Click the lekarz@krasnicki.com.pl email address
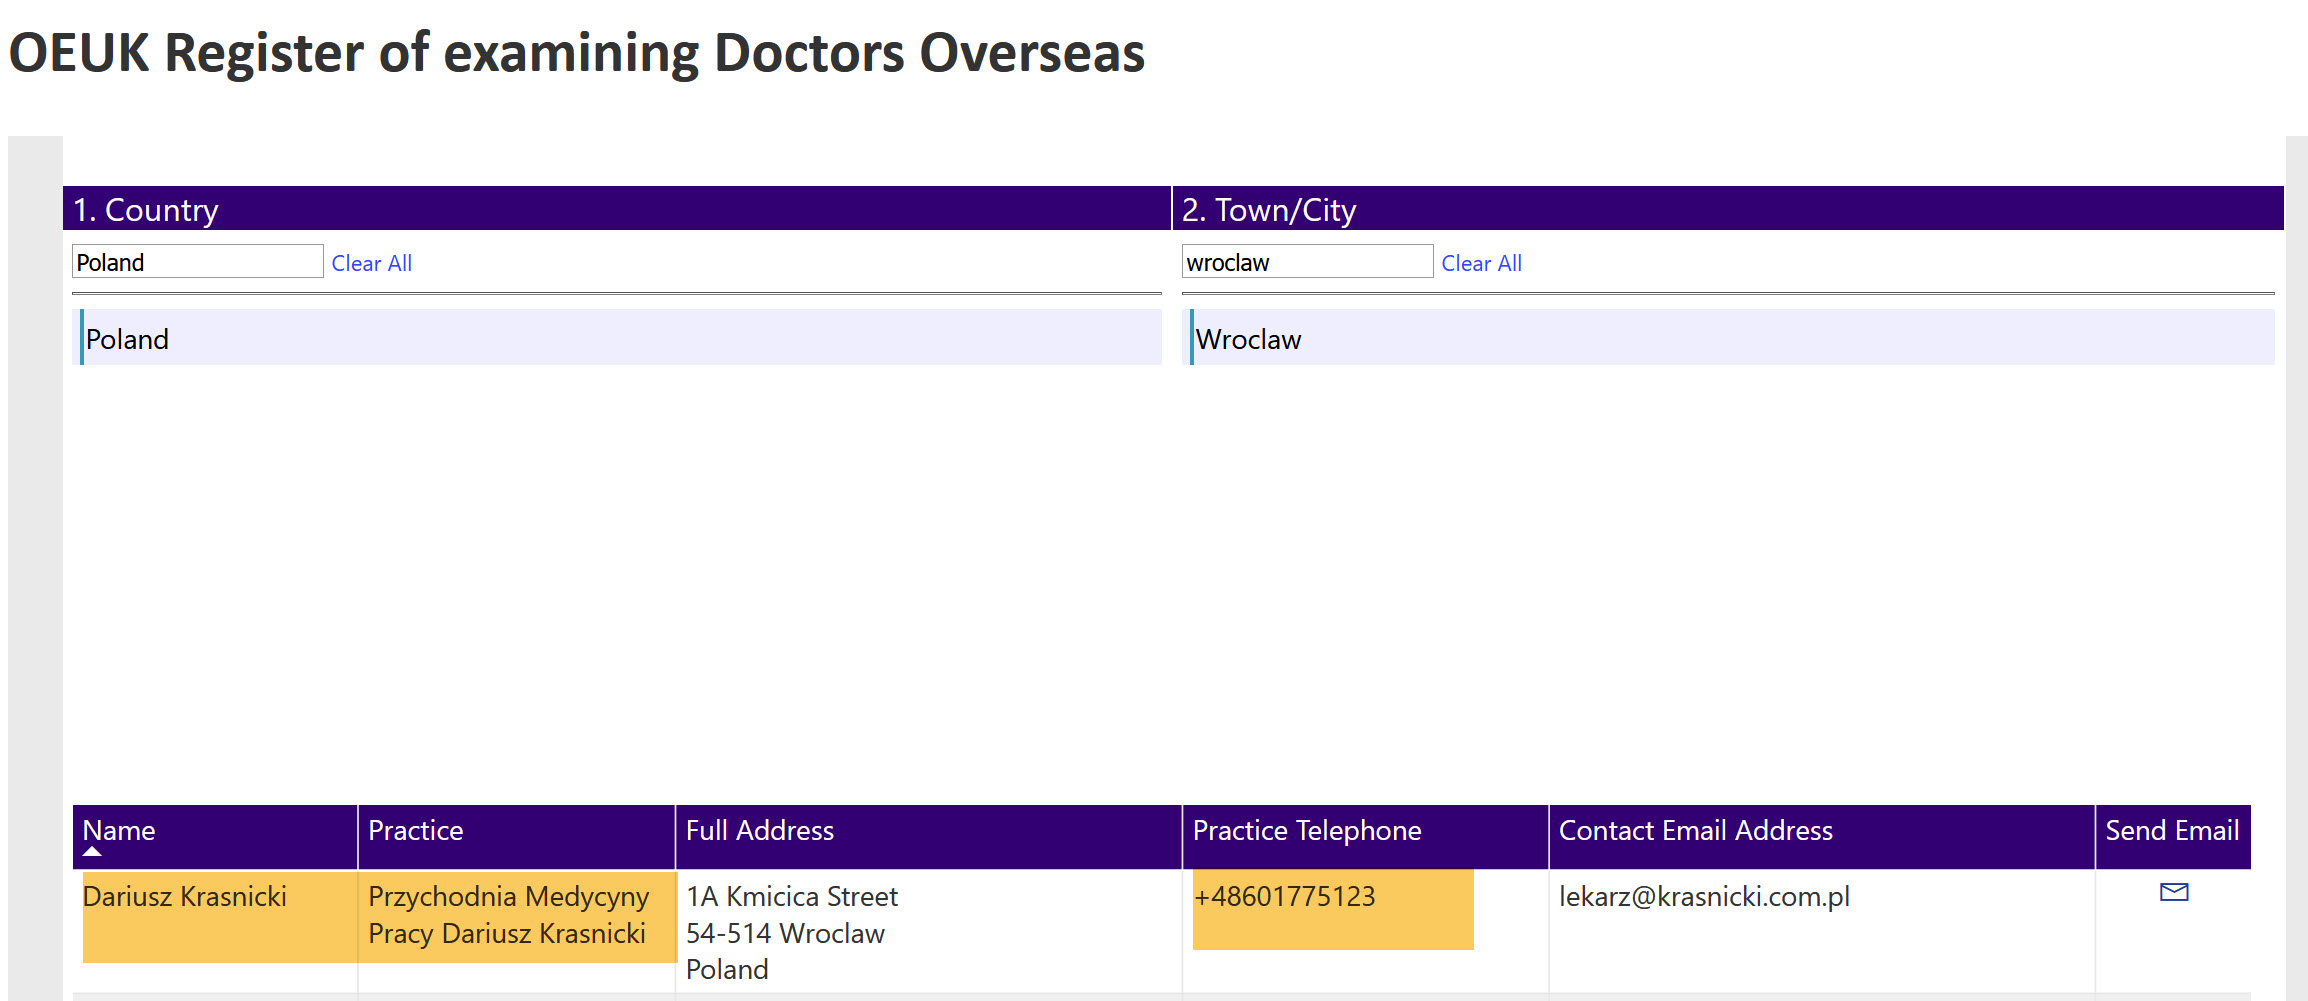 coord(1704,896)
